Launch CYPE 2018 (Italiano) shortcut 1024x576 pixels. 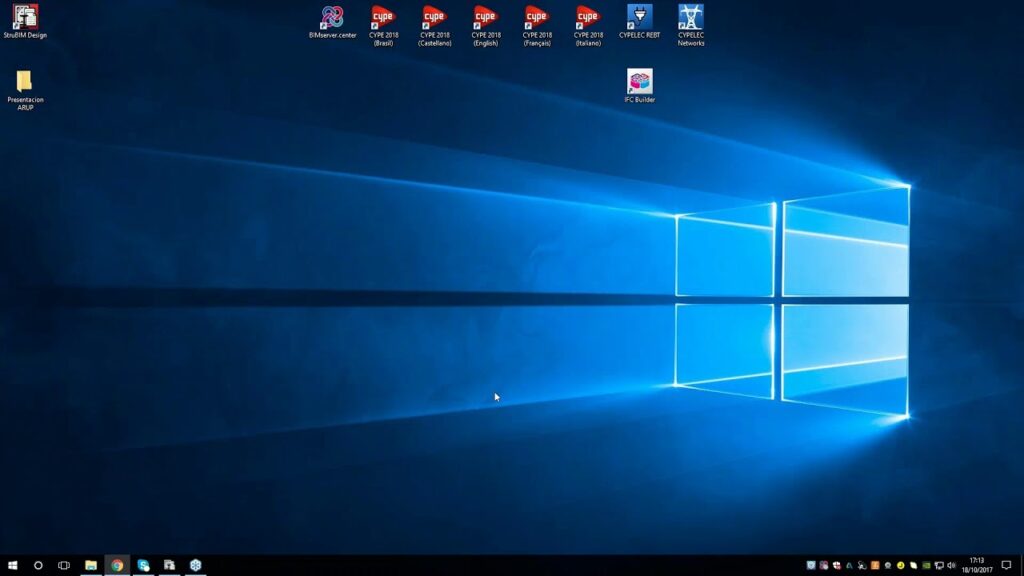(x=588, y=18)
